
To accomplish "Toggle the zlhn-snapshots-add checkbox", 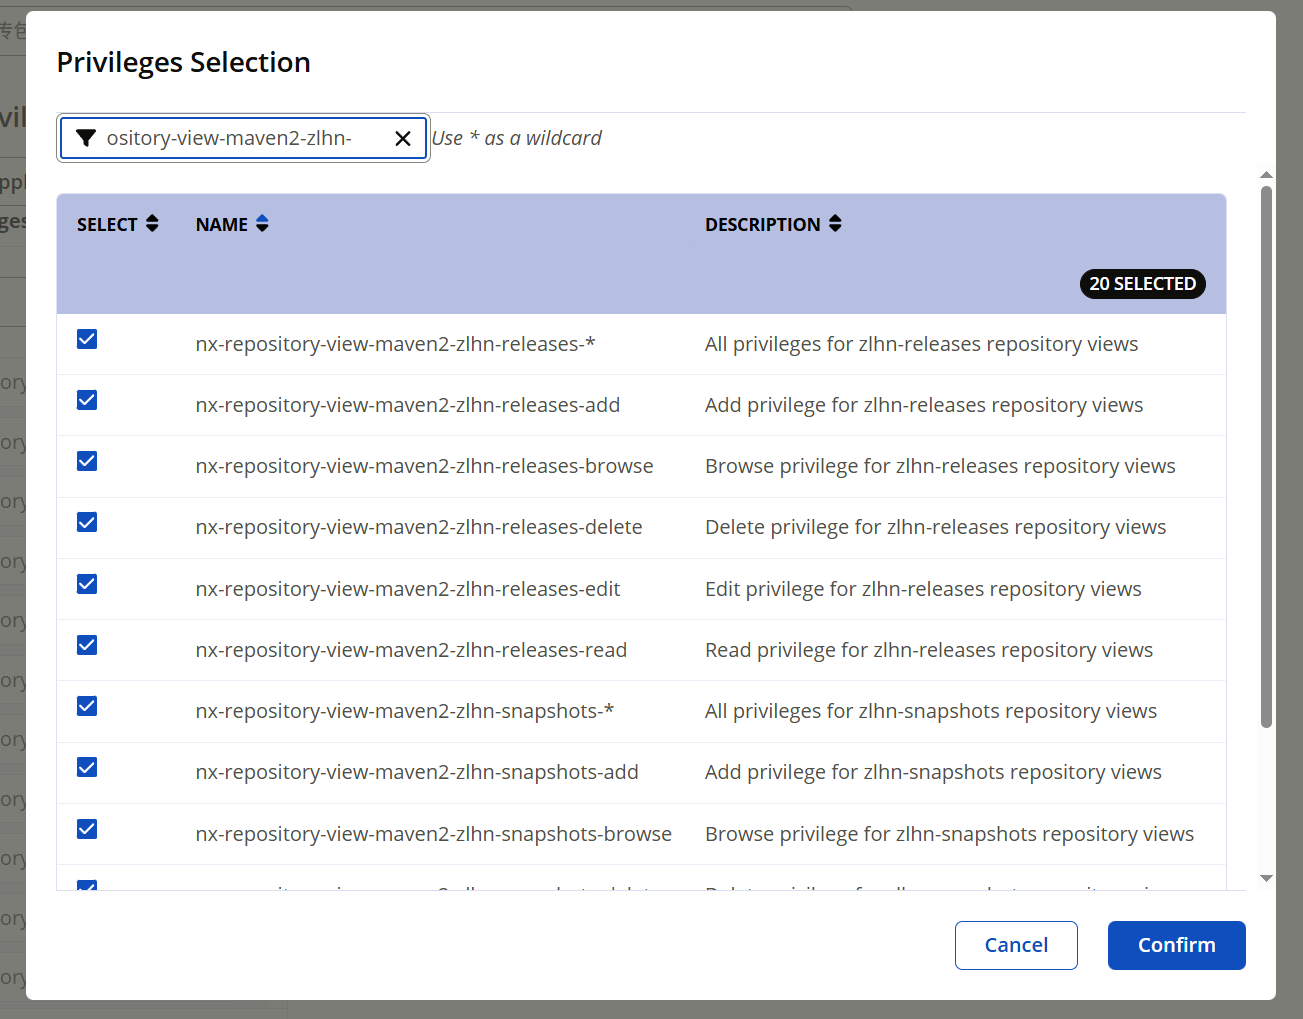I will [x=87, y=768].
